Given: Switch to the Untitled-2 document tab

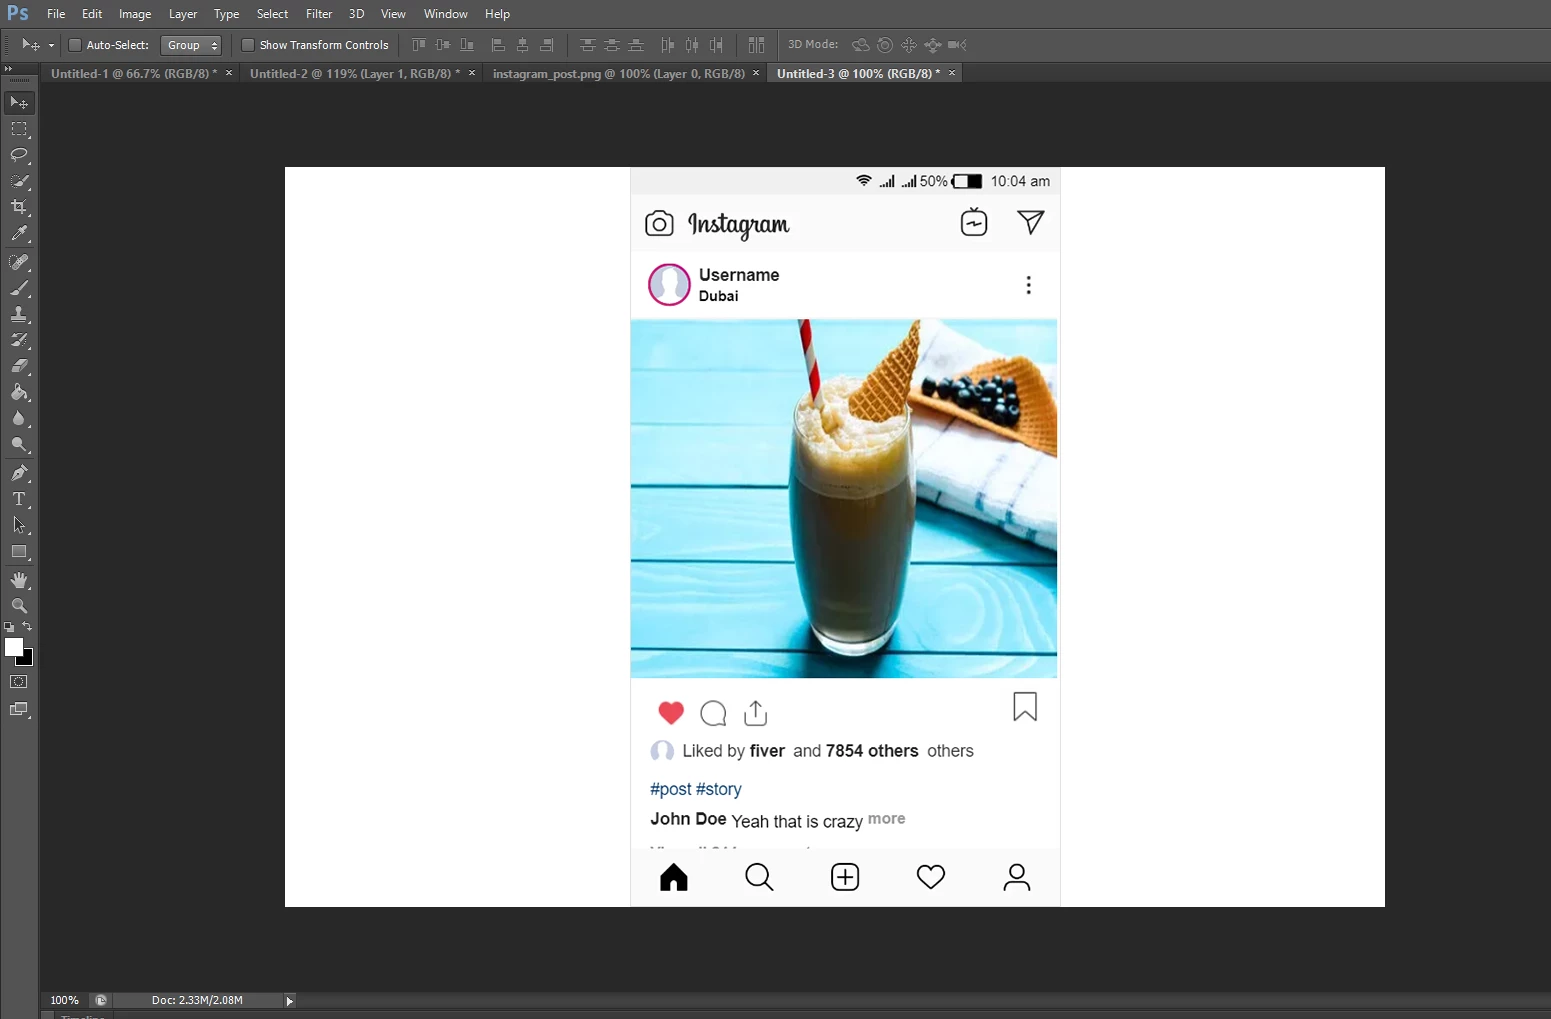Looking at the screenshot, I should click(355, 74).
